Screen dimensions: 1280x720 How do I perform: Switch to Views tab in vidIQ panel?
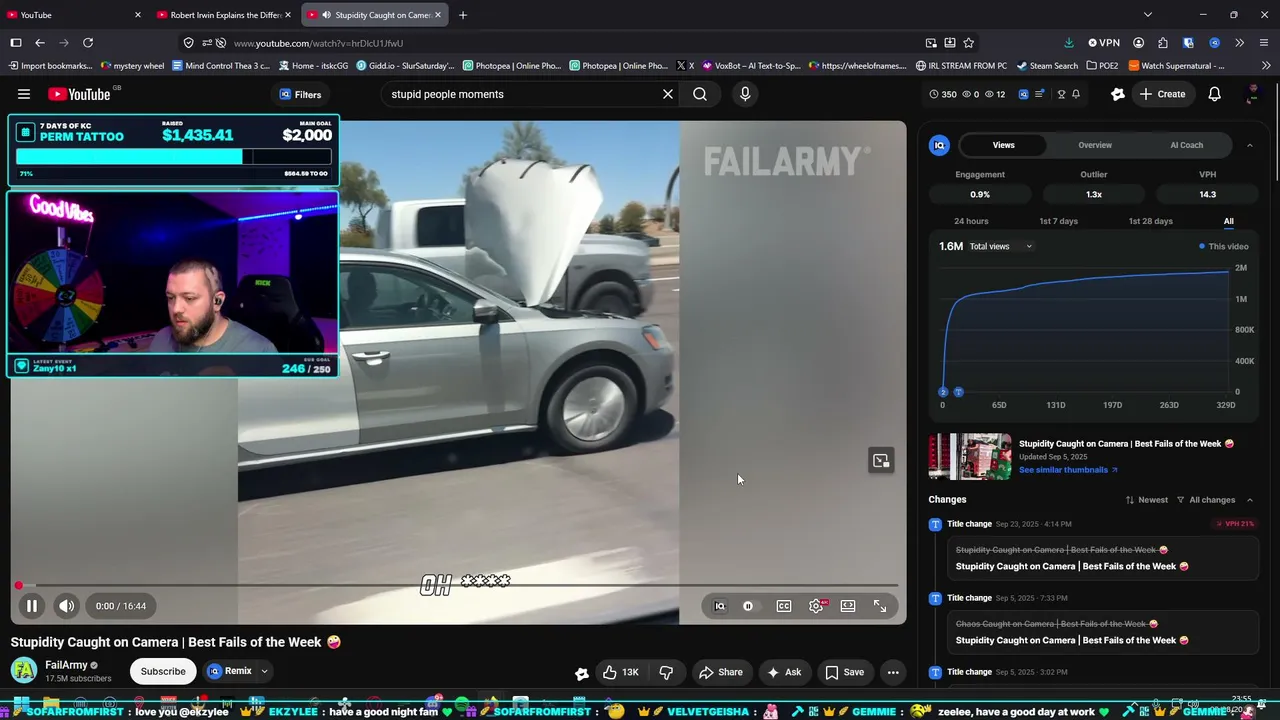coord(1003,145)
